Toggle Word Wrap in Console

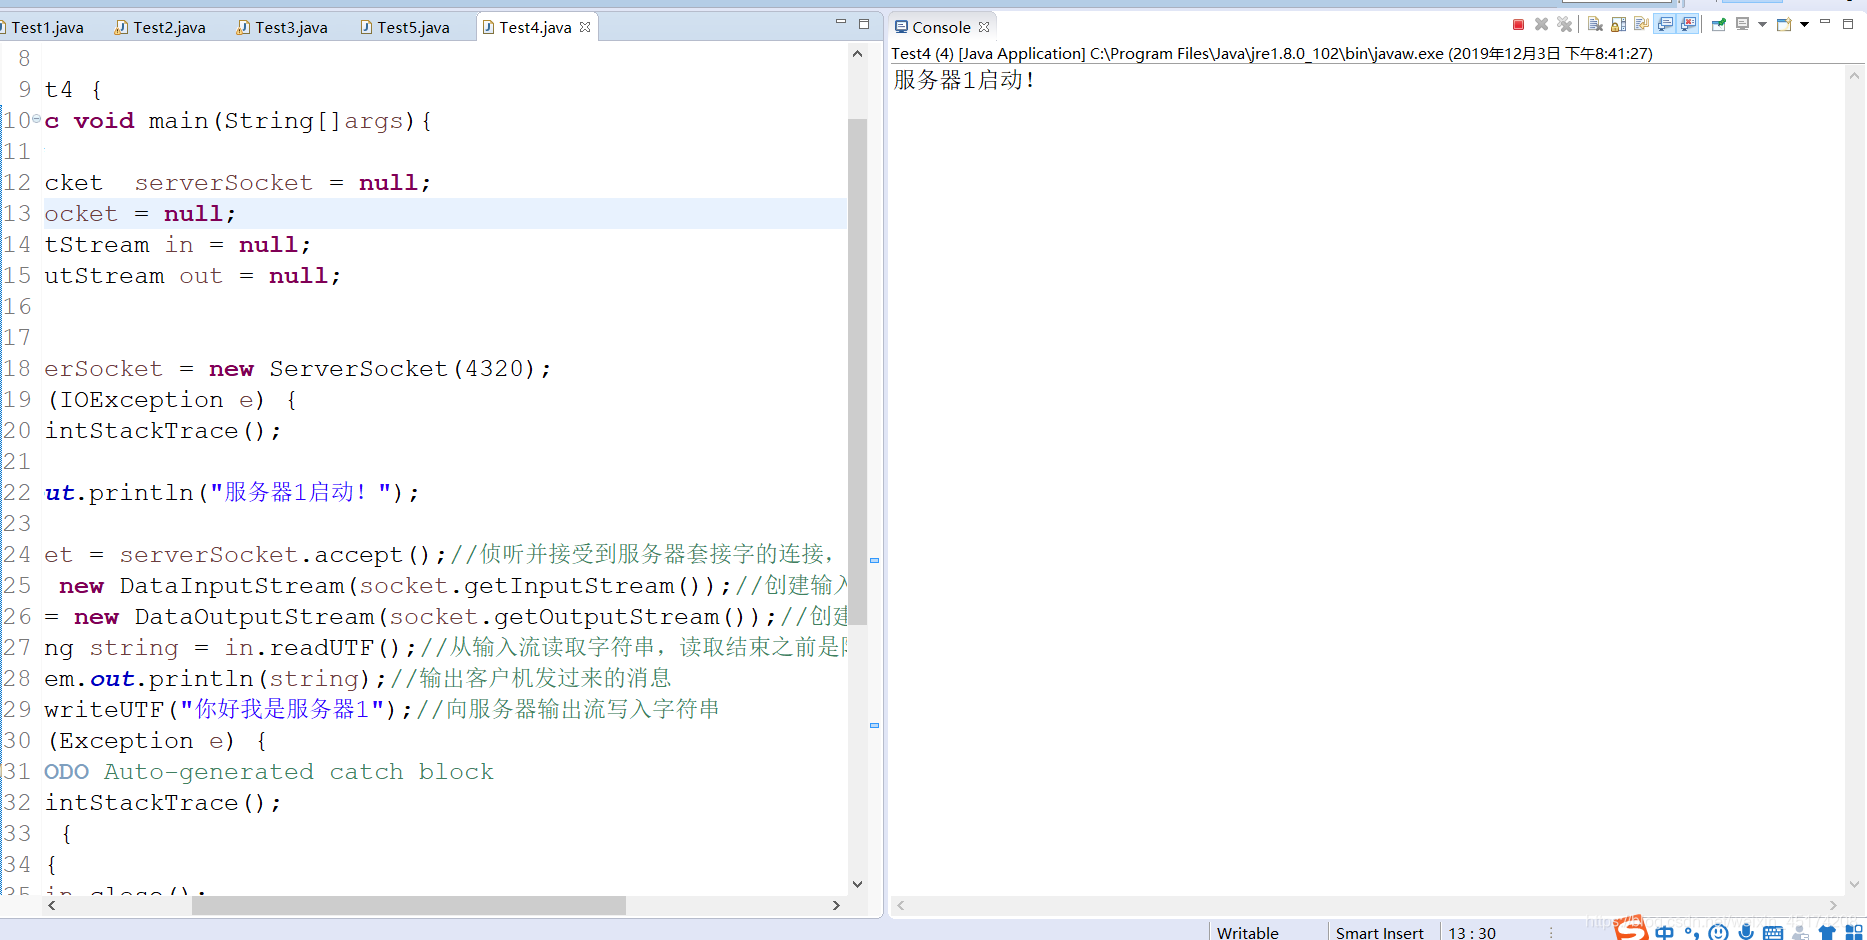pos(1642,25)
